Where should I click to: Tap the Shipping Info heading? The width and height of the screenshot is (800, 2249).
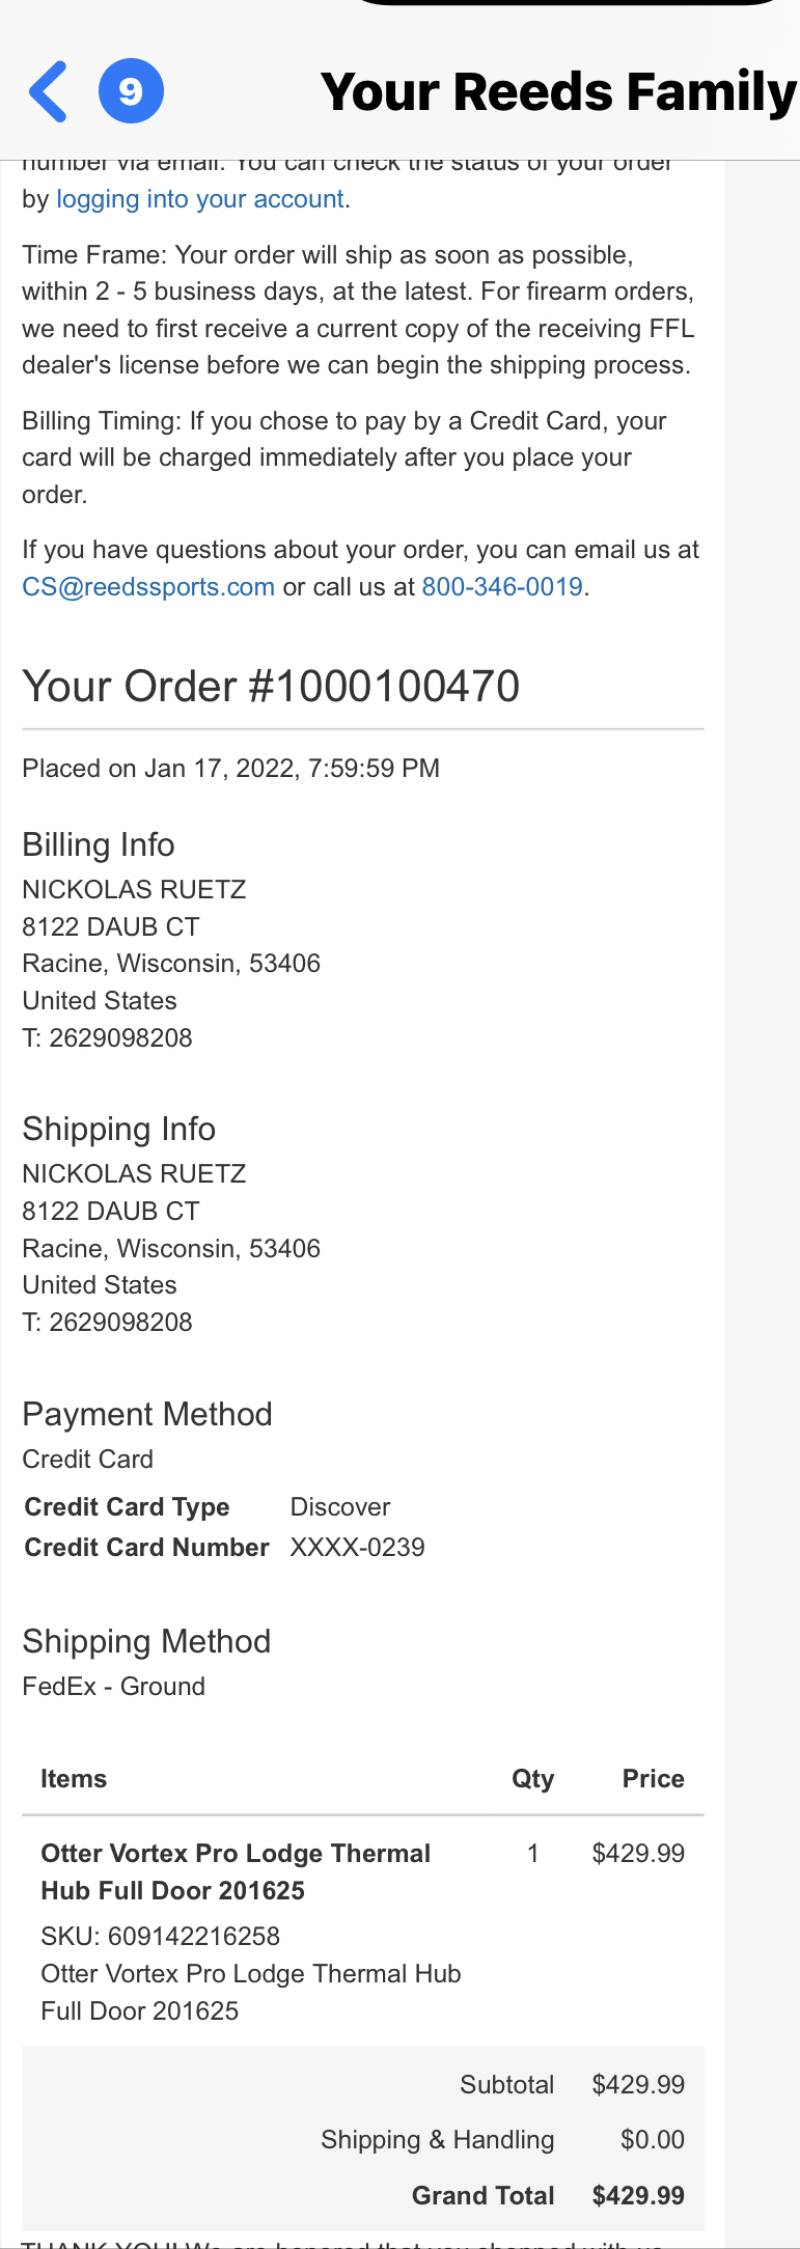pos(118,1129)
